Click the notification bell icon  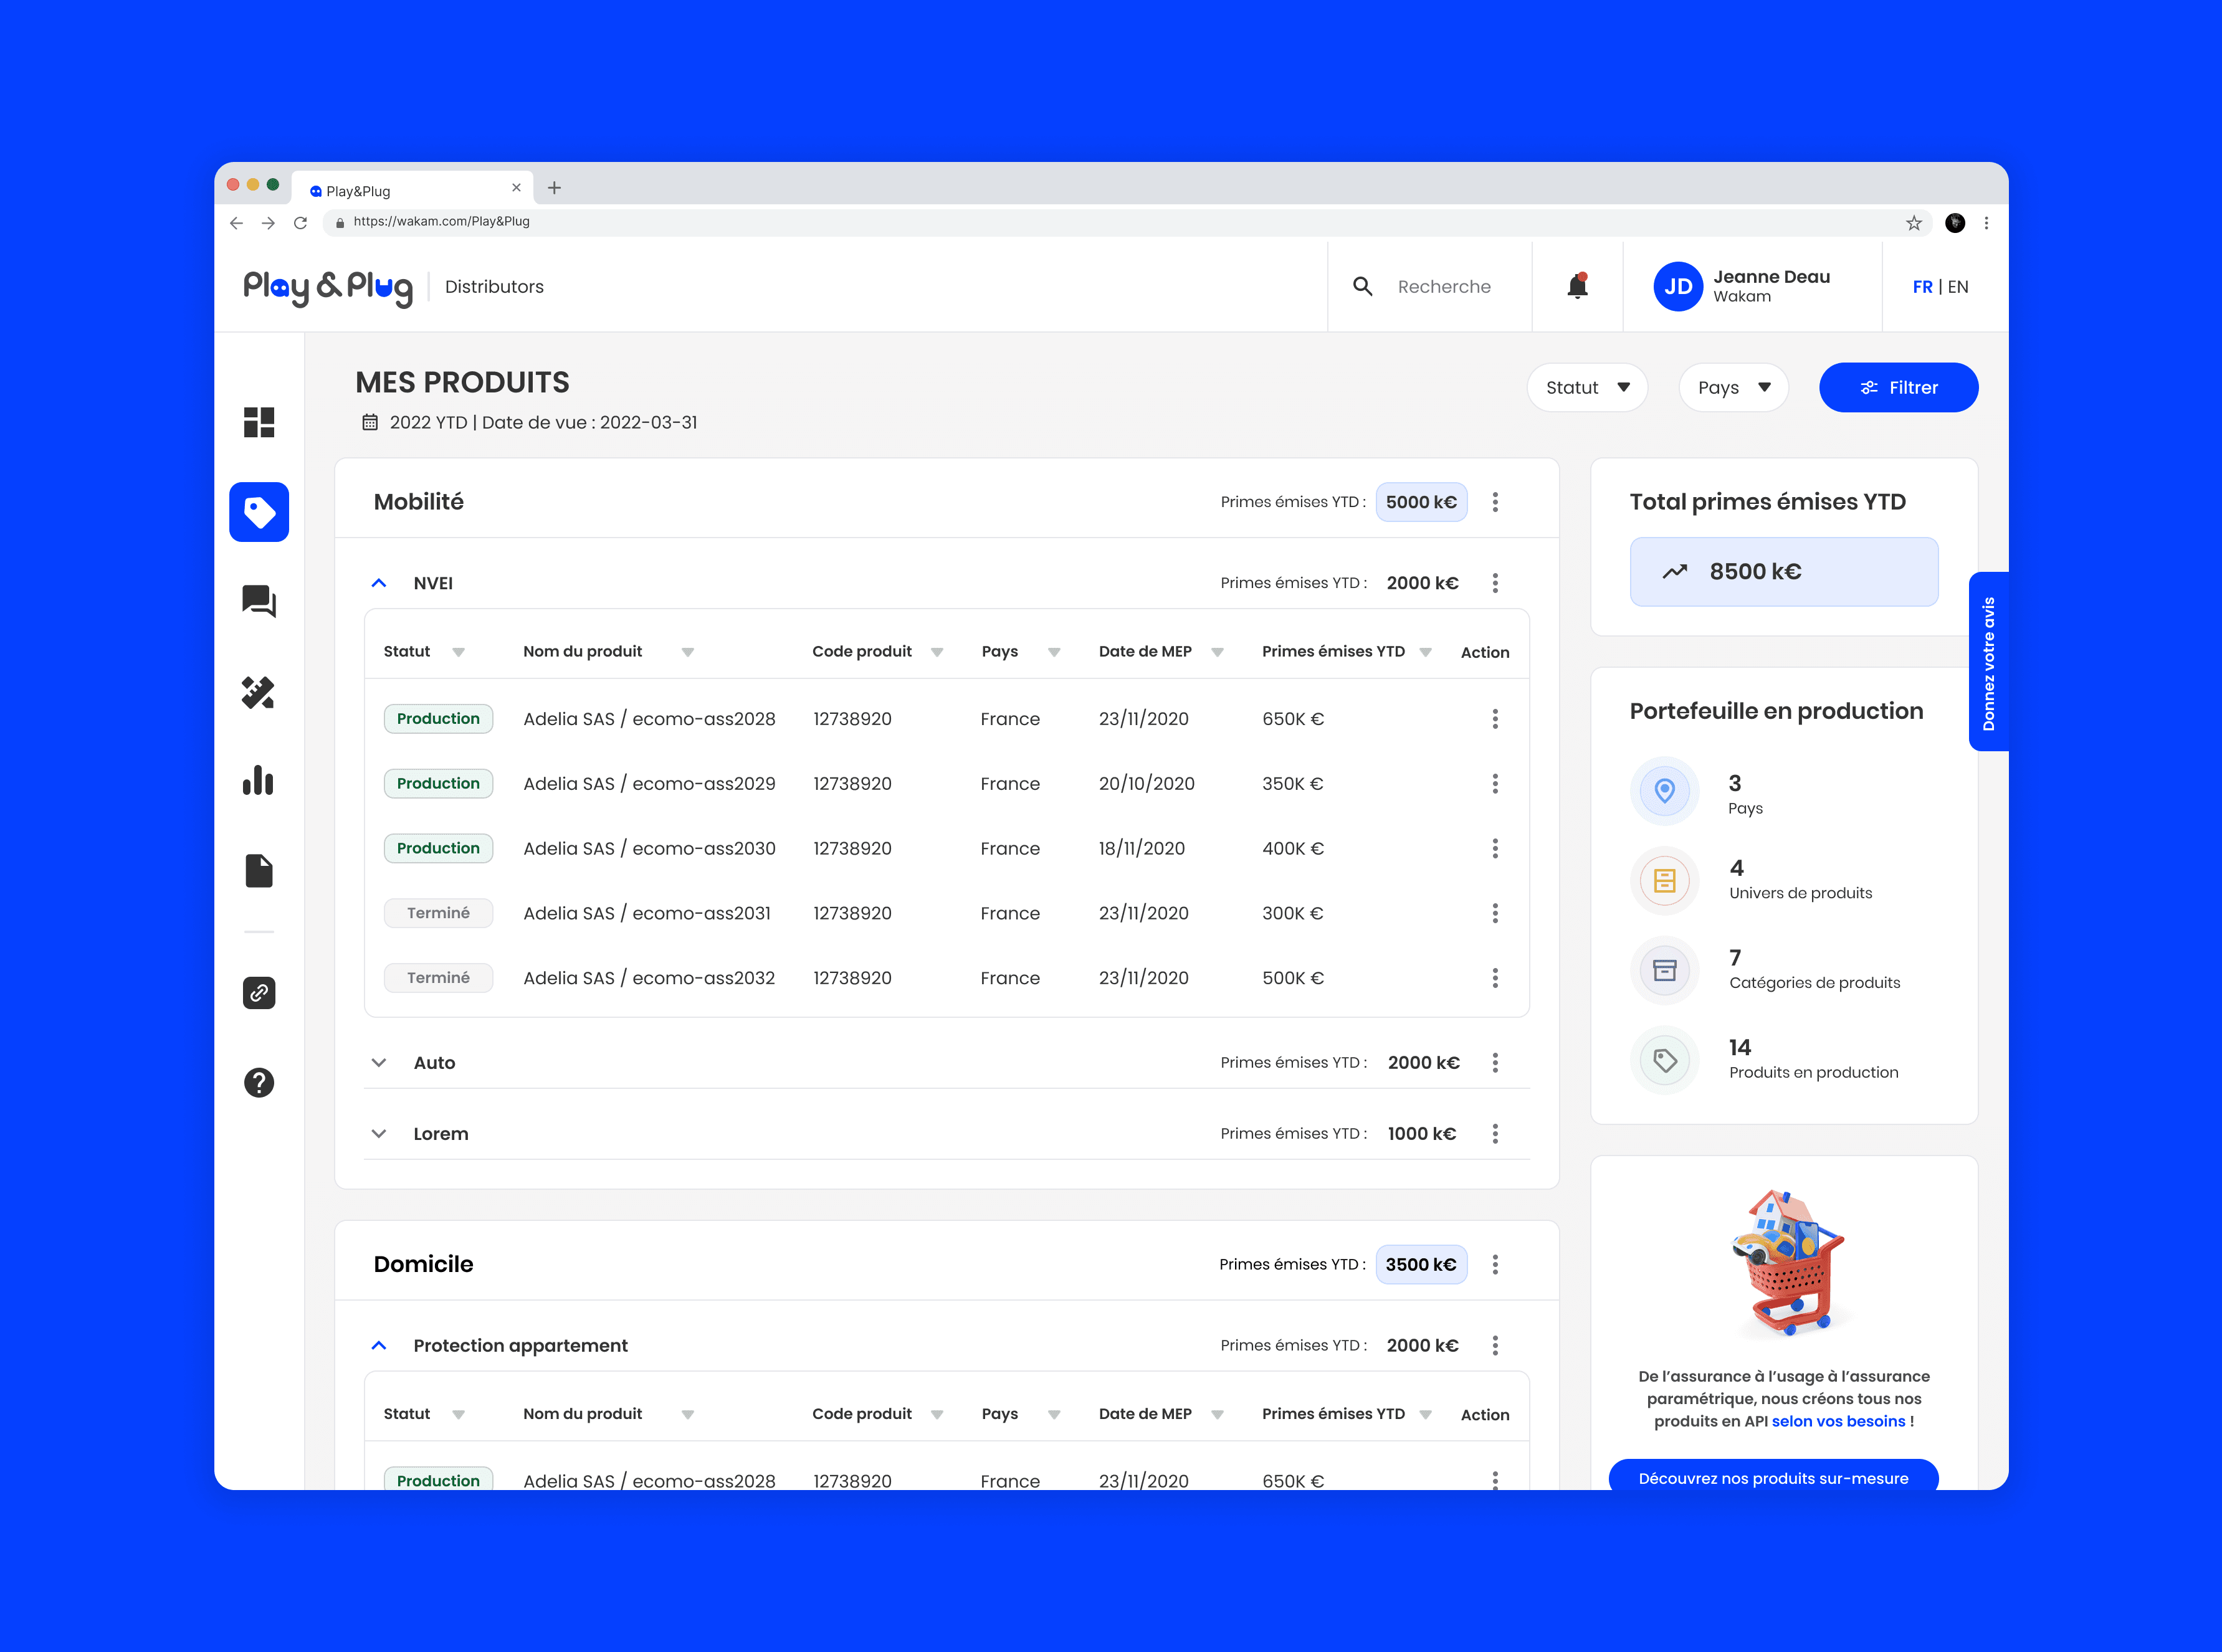(1577, 286)
